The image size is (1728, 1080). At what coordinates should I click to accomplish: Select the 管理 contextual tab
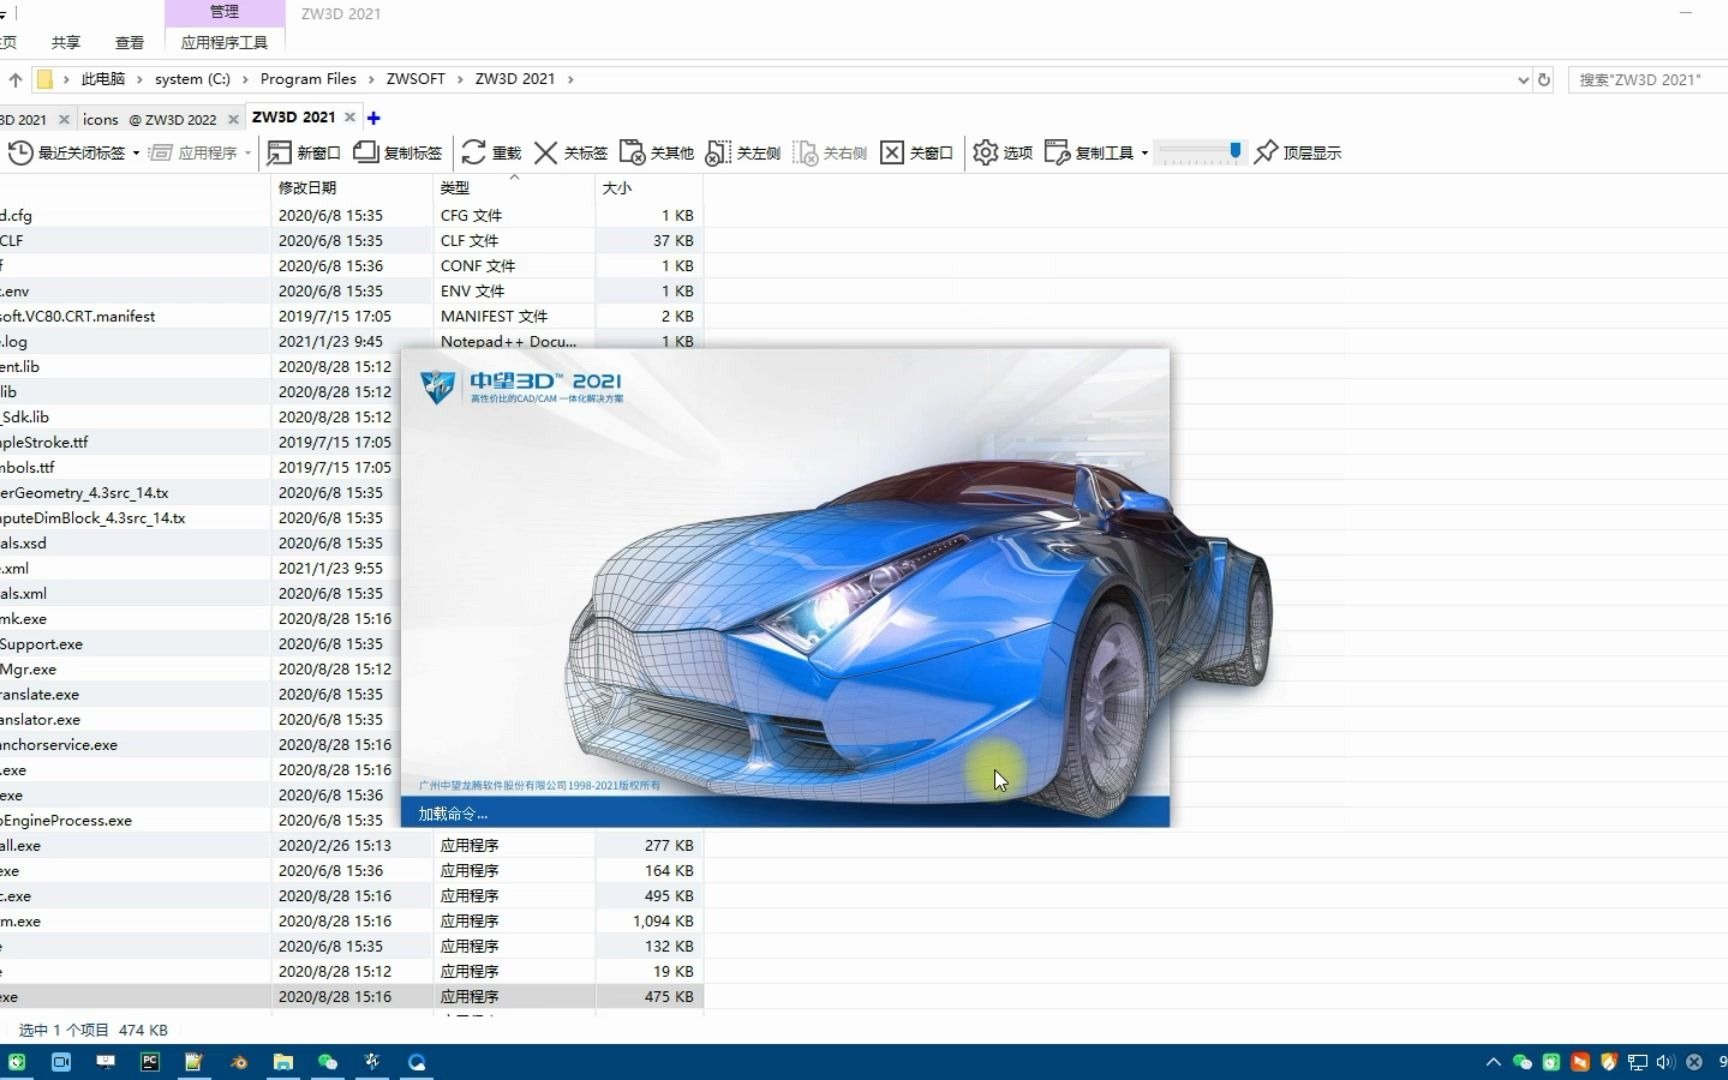224,12
